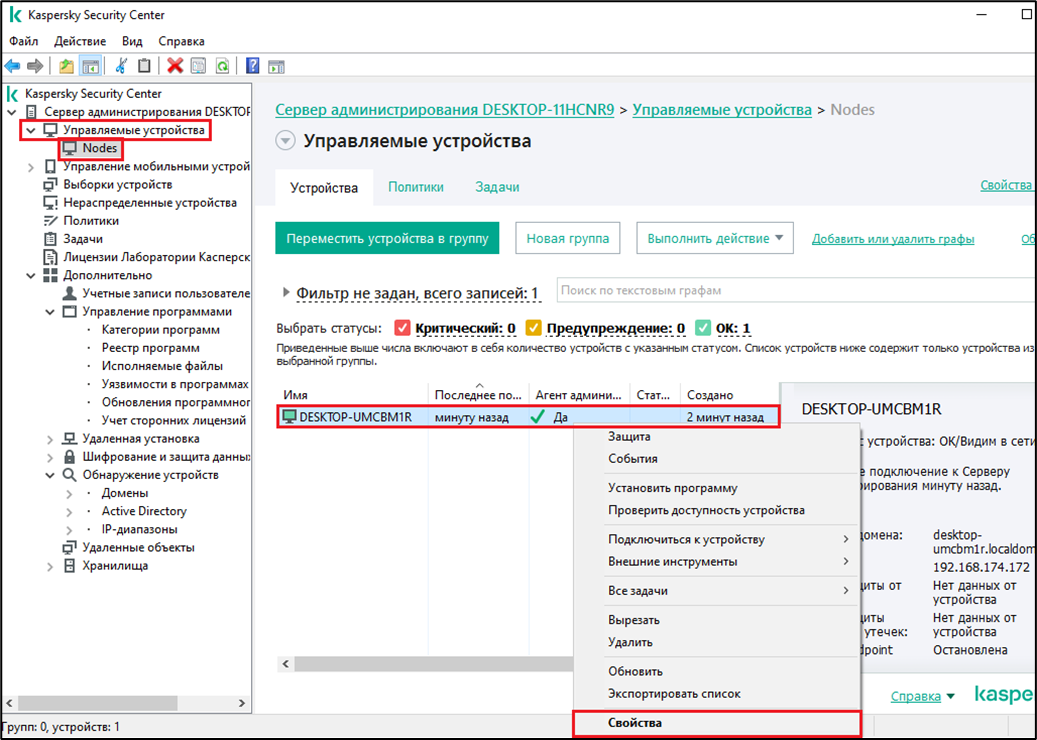Viewport: 1037px width, 740px height.
Task: Click the red X Delete toolbar icon
Action: click(x=175, y=66)
